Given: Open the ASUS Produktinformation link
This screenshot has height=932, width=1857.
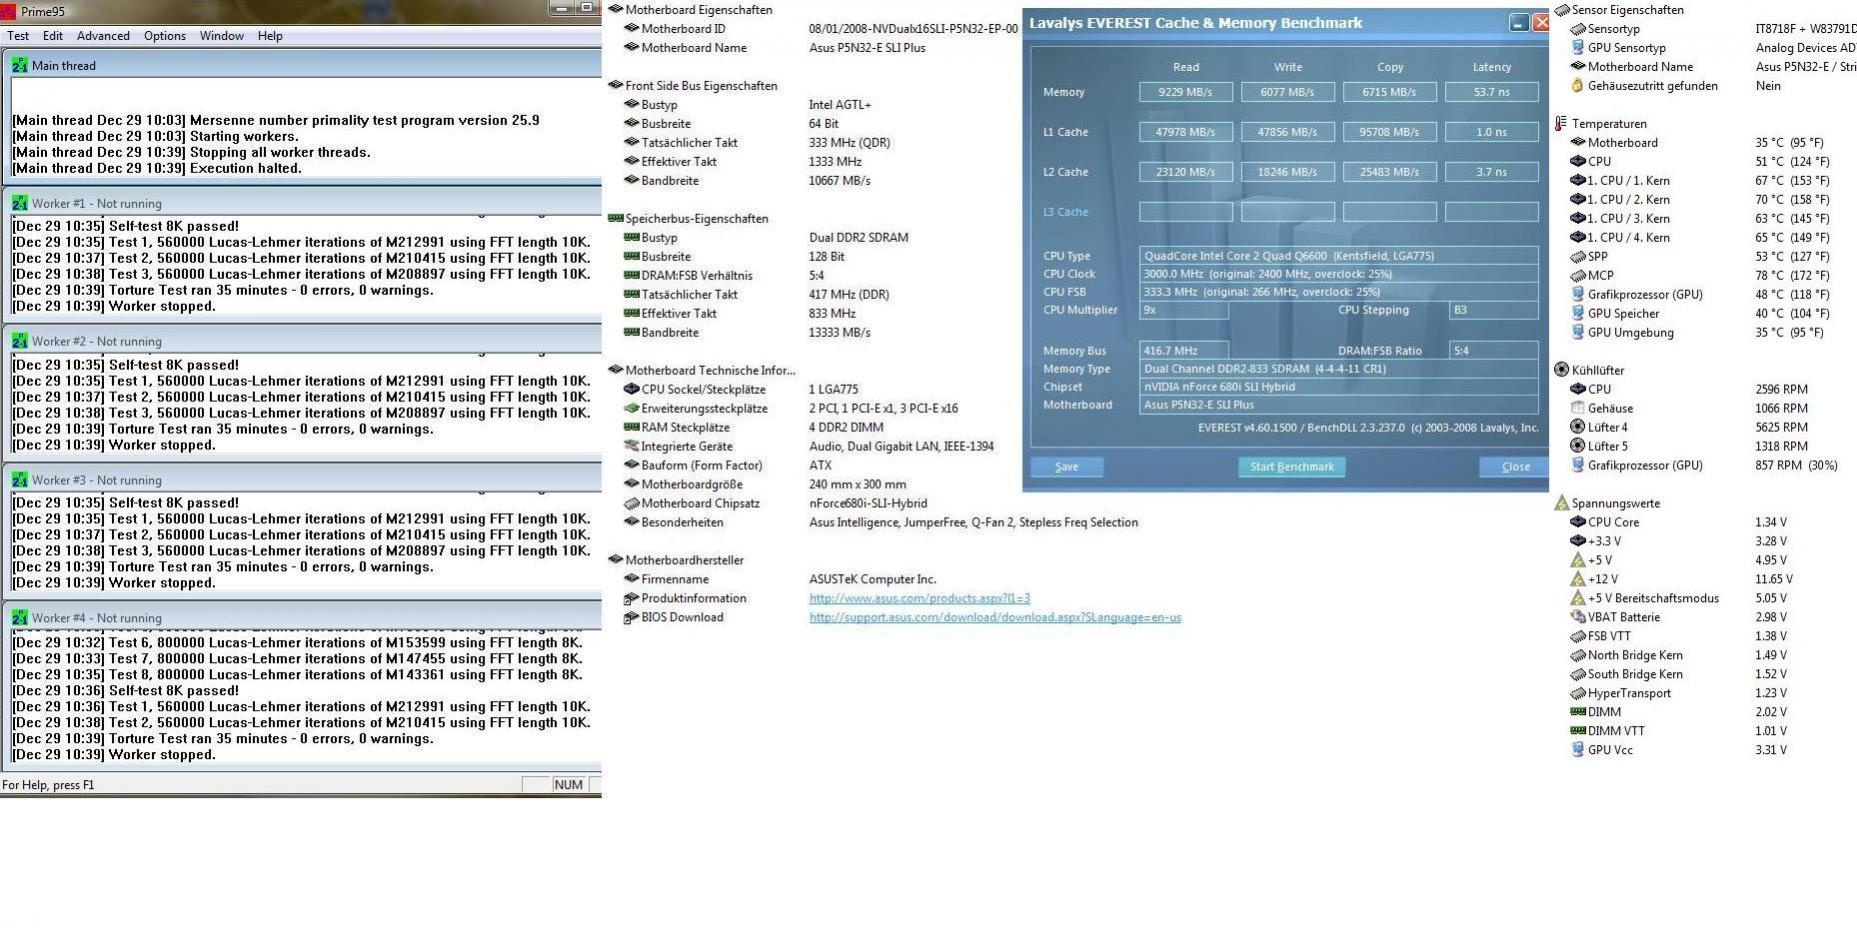Looking at the screenshot, I should pos(919,598).
